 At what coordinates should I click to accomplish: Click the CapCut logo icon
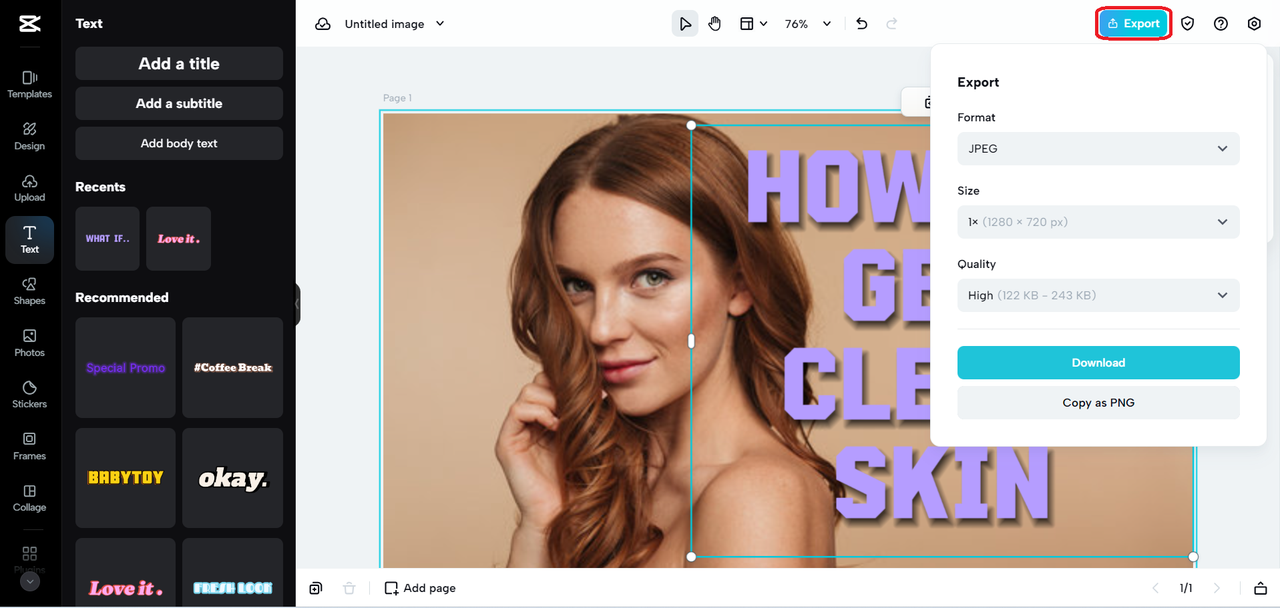coord(29,23)
